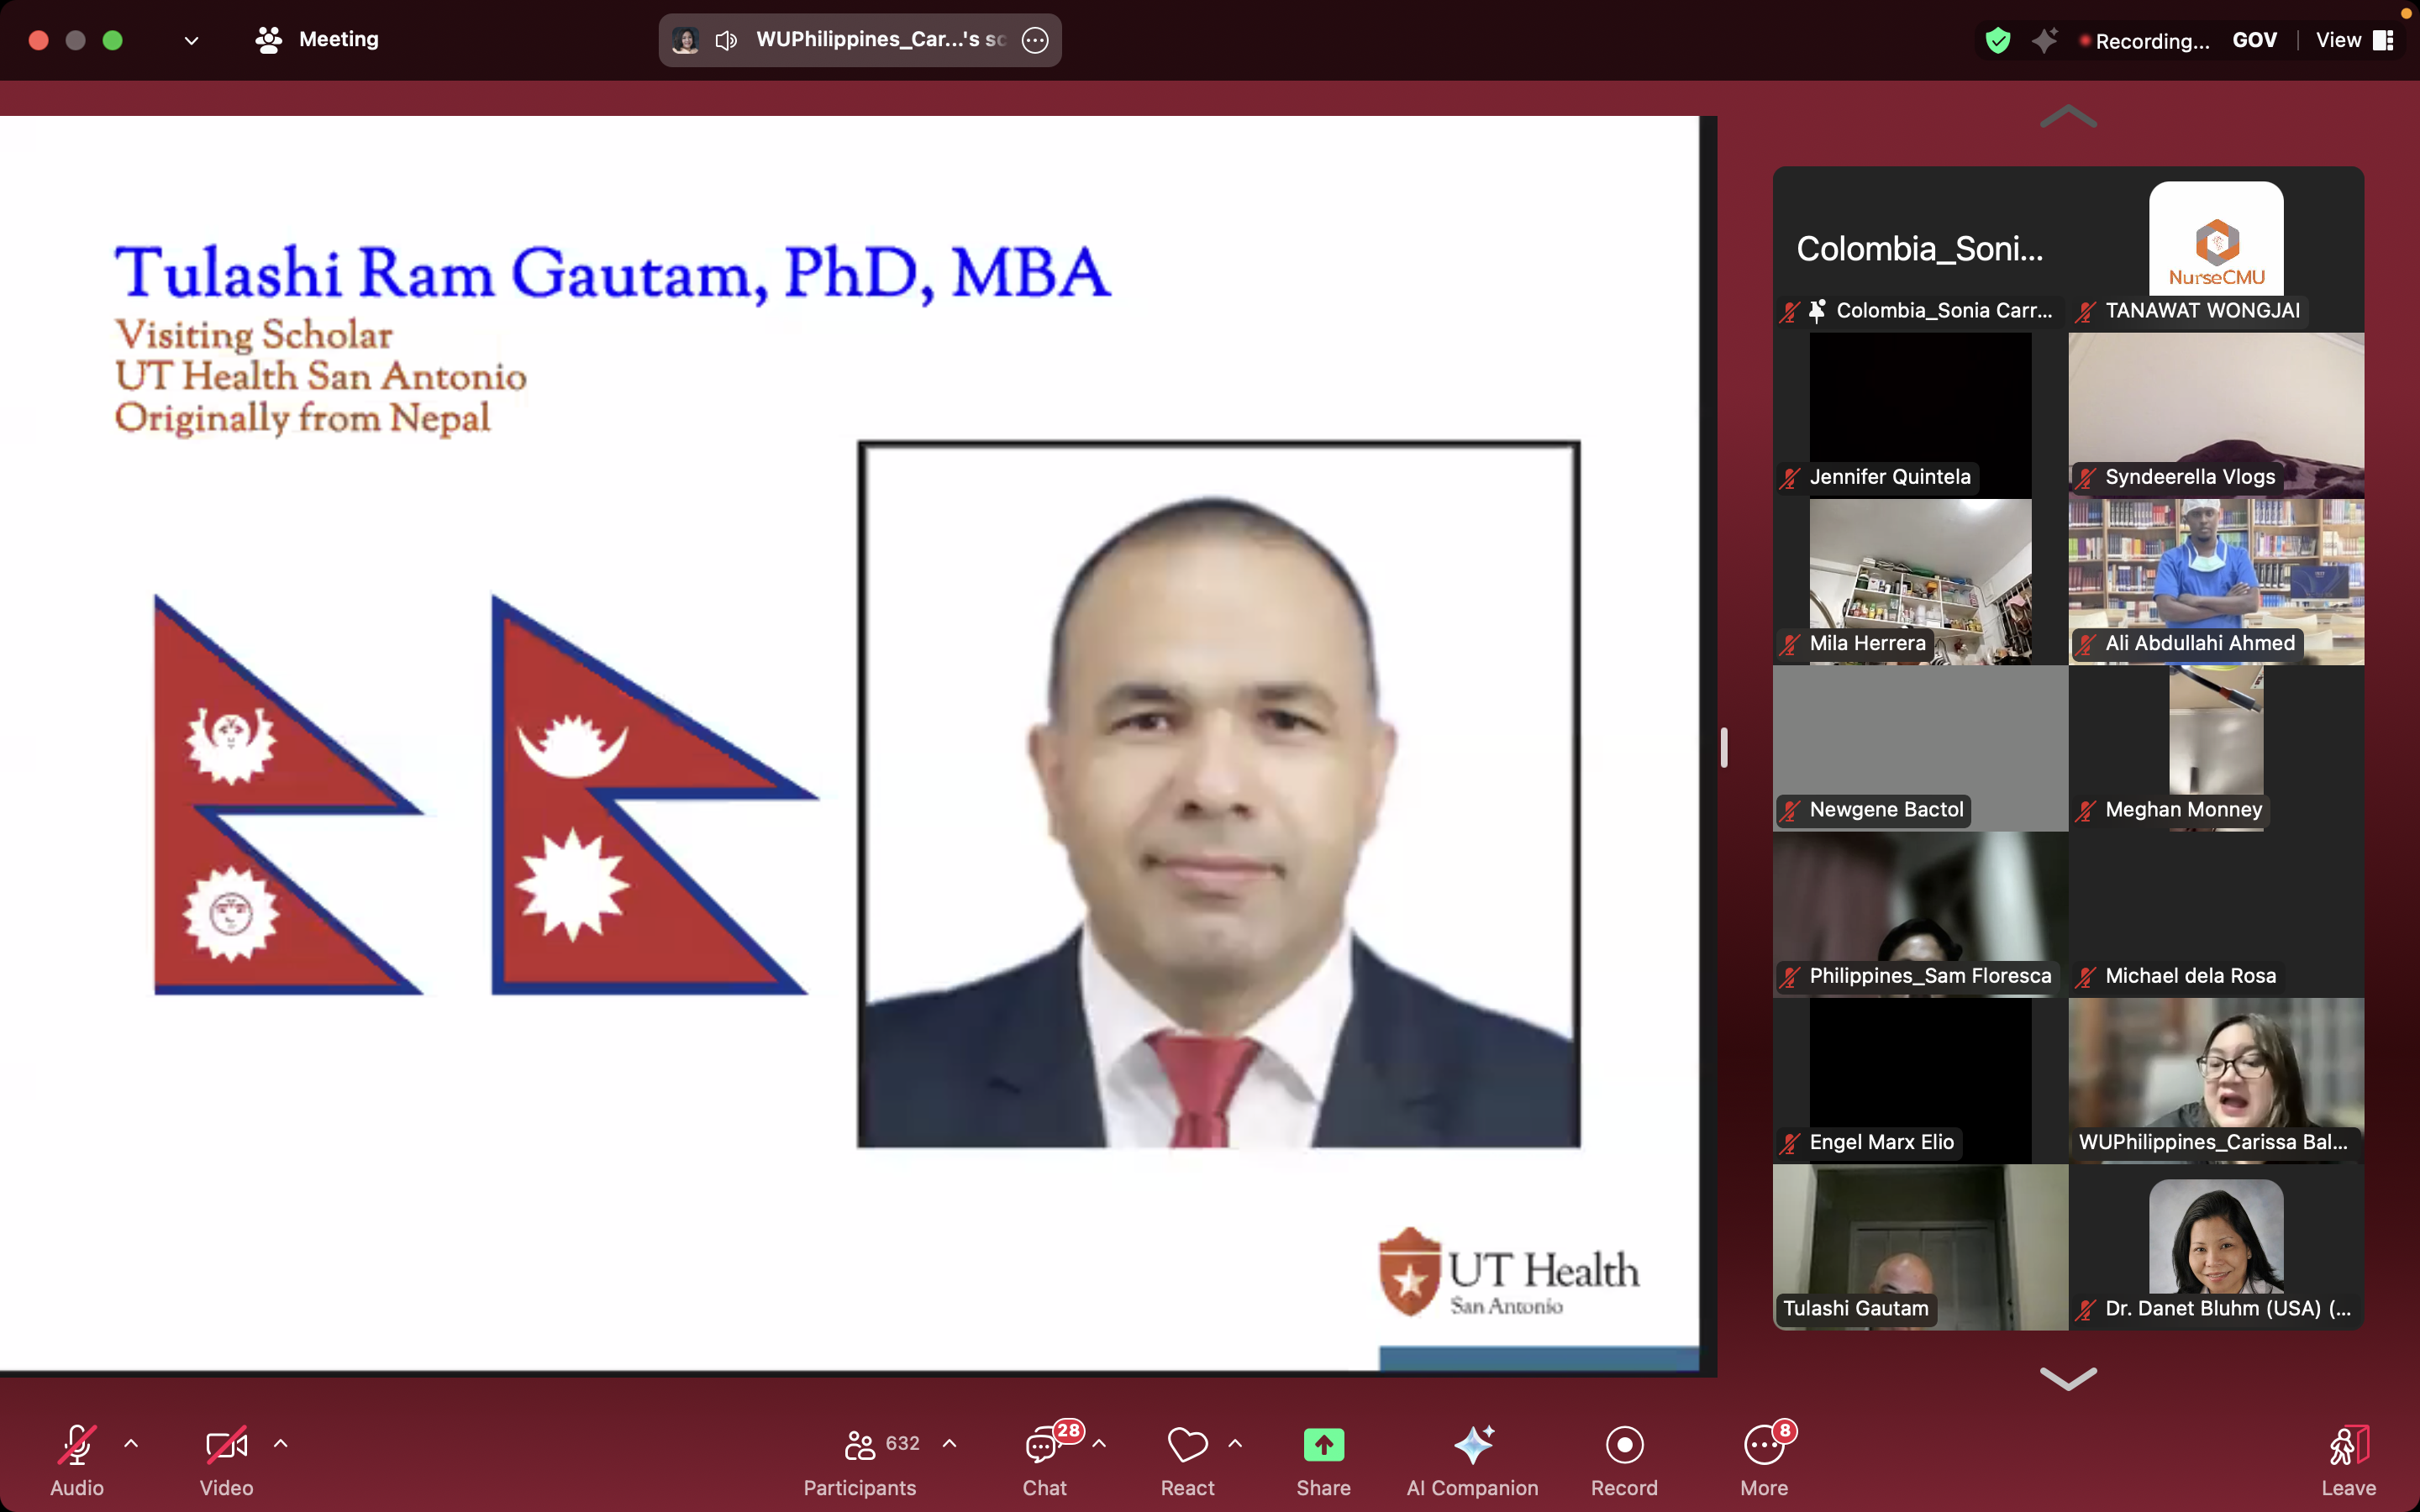
Task: Click muted mic icon beside Dr. Danet Bluhm
Action: pos(2086,1309)
